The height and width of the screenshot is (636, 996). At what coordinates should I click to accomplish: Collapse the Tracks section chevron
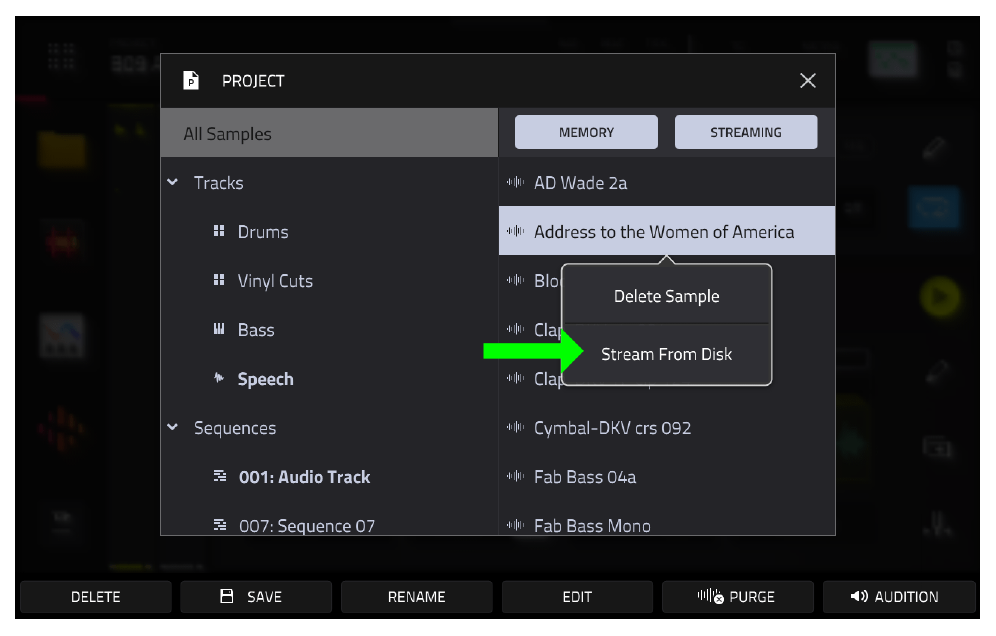[x=173, y=182]
